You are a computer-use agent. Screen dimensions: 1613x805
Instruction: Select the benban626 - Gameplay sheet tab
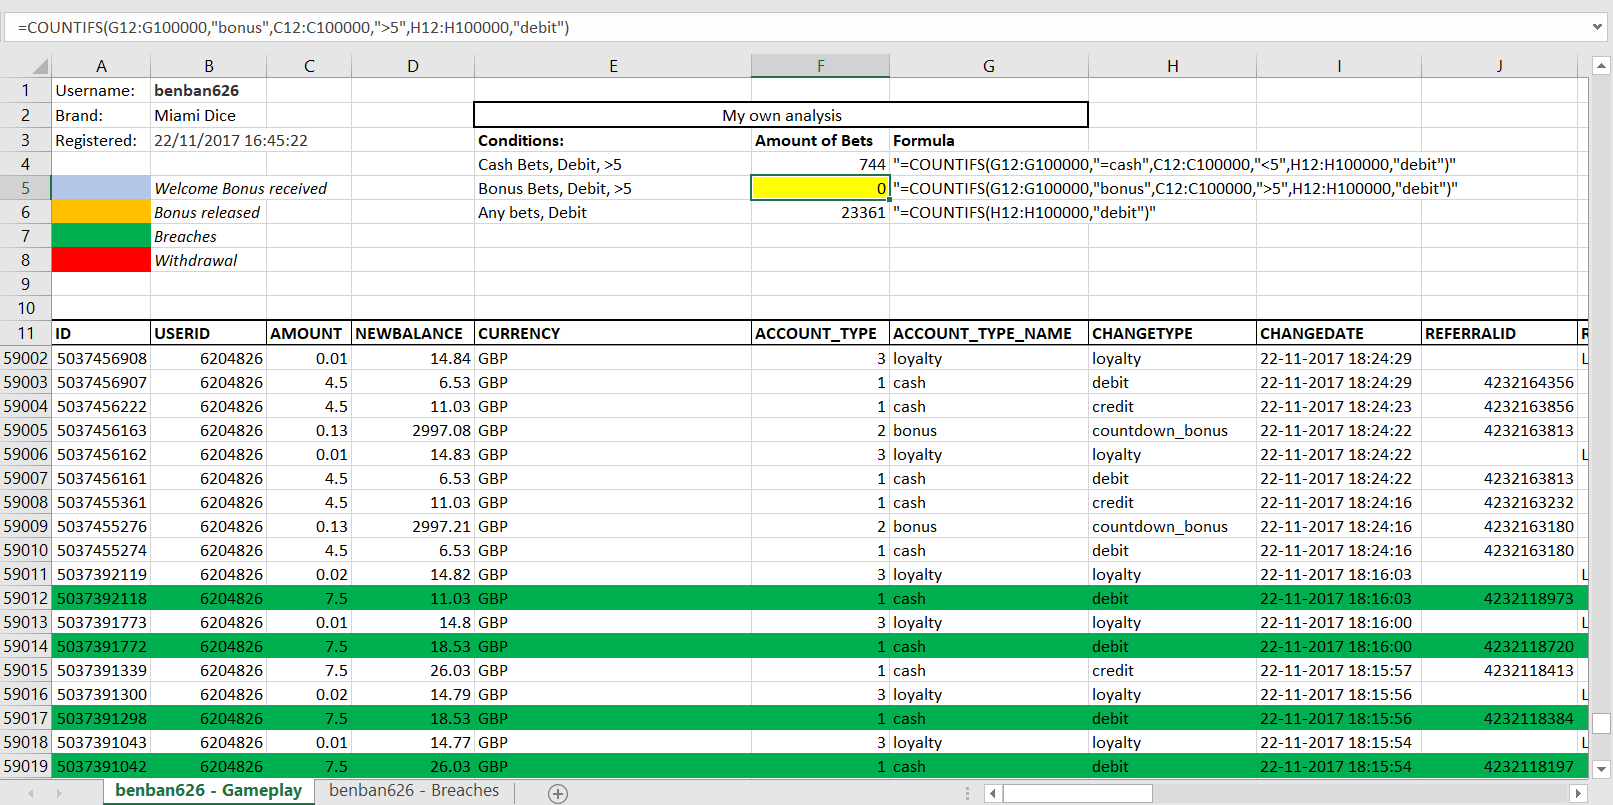pyautogui.click(x=208, y=790)
